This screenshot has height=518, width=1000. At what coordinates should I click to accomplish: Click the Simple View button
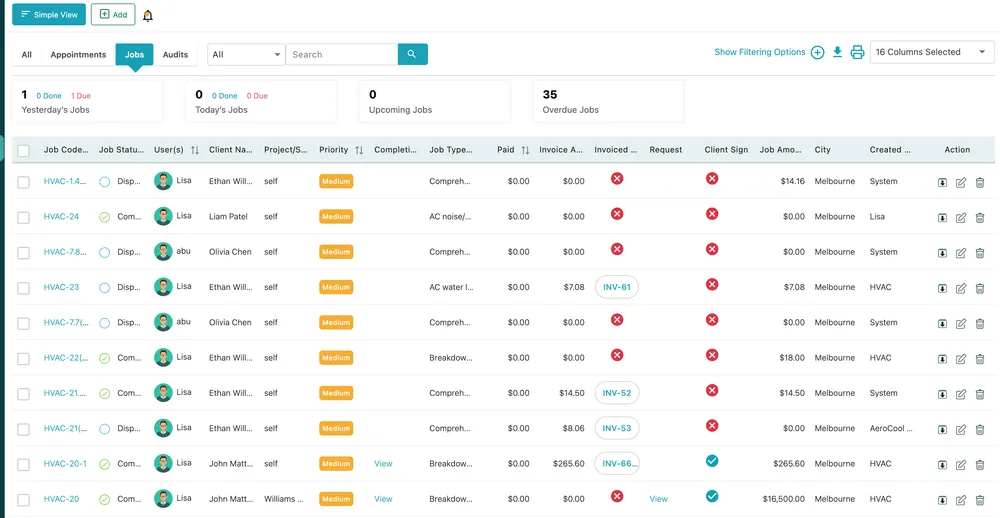(49, 14)
